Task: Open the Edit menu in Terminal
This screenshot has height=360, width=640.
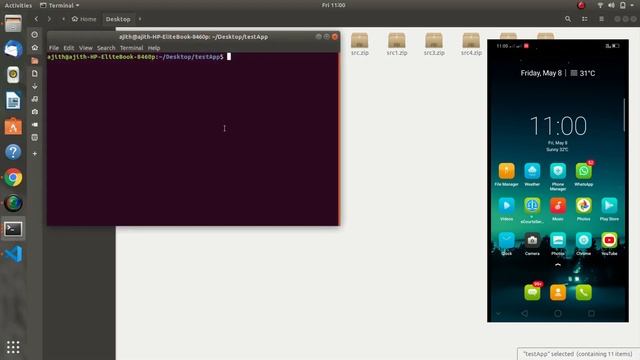Action: pos(69,48)
